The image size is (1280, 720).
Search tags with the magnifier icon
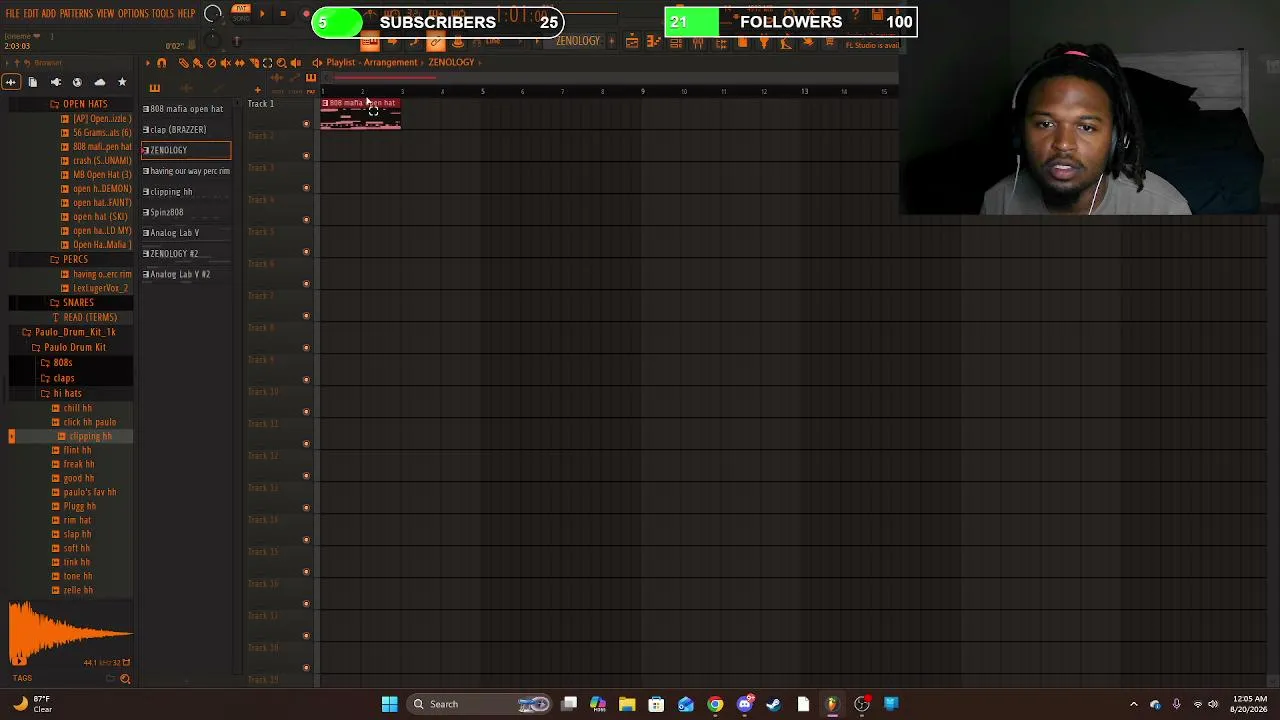pos(125,679)
